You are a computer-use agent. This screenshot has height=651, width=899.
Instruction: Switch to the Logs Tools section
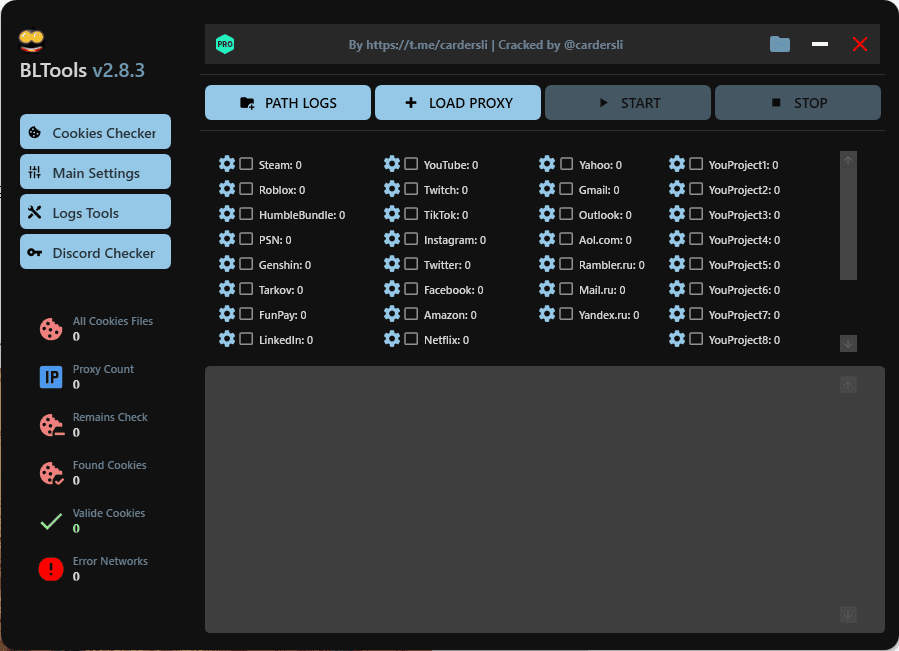coord(95,211)
